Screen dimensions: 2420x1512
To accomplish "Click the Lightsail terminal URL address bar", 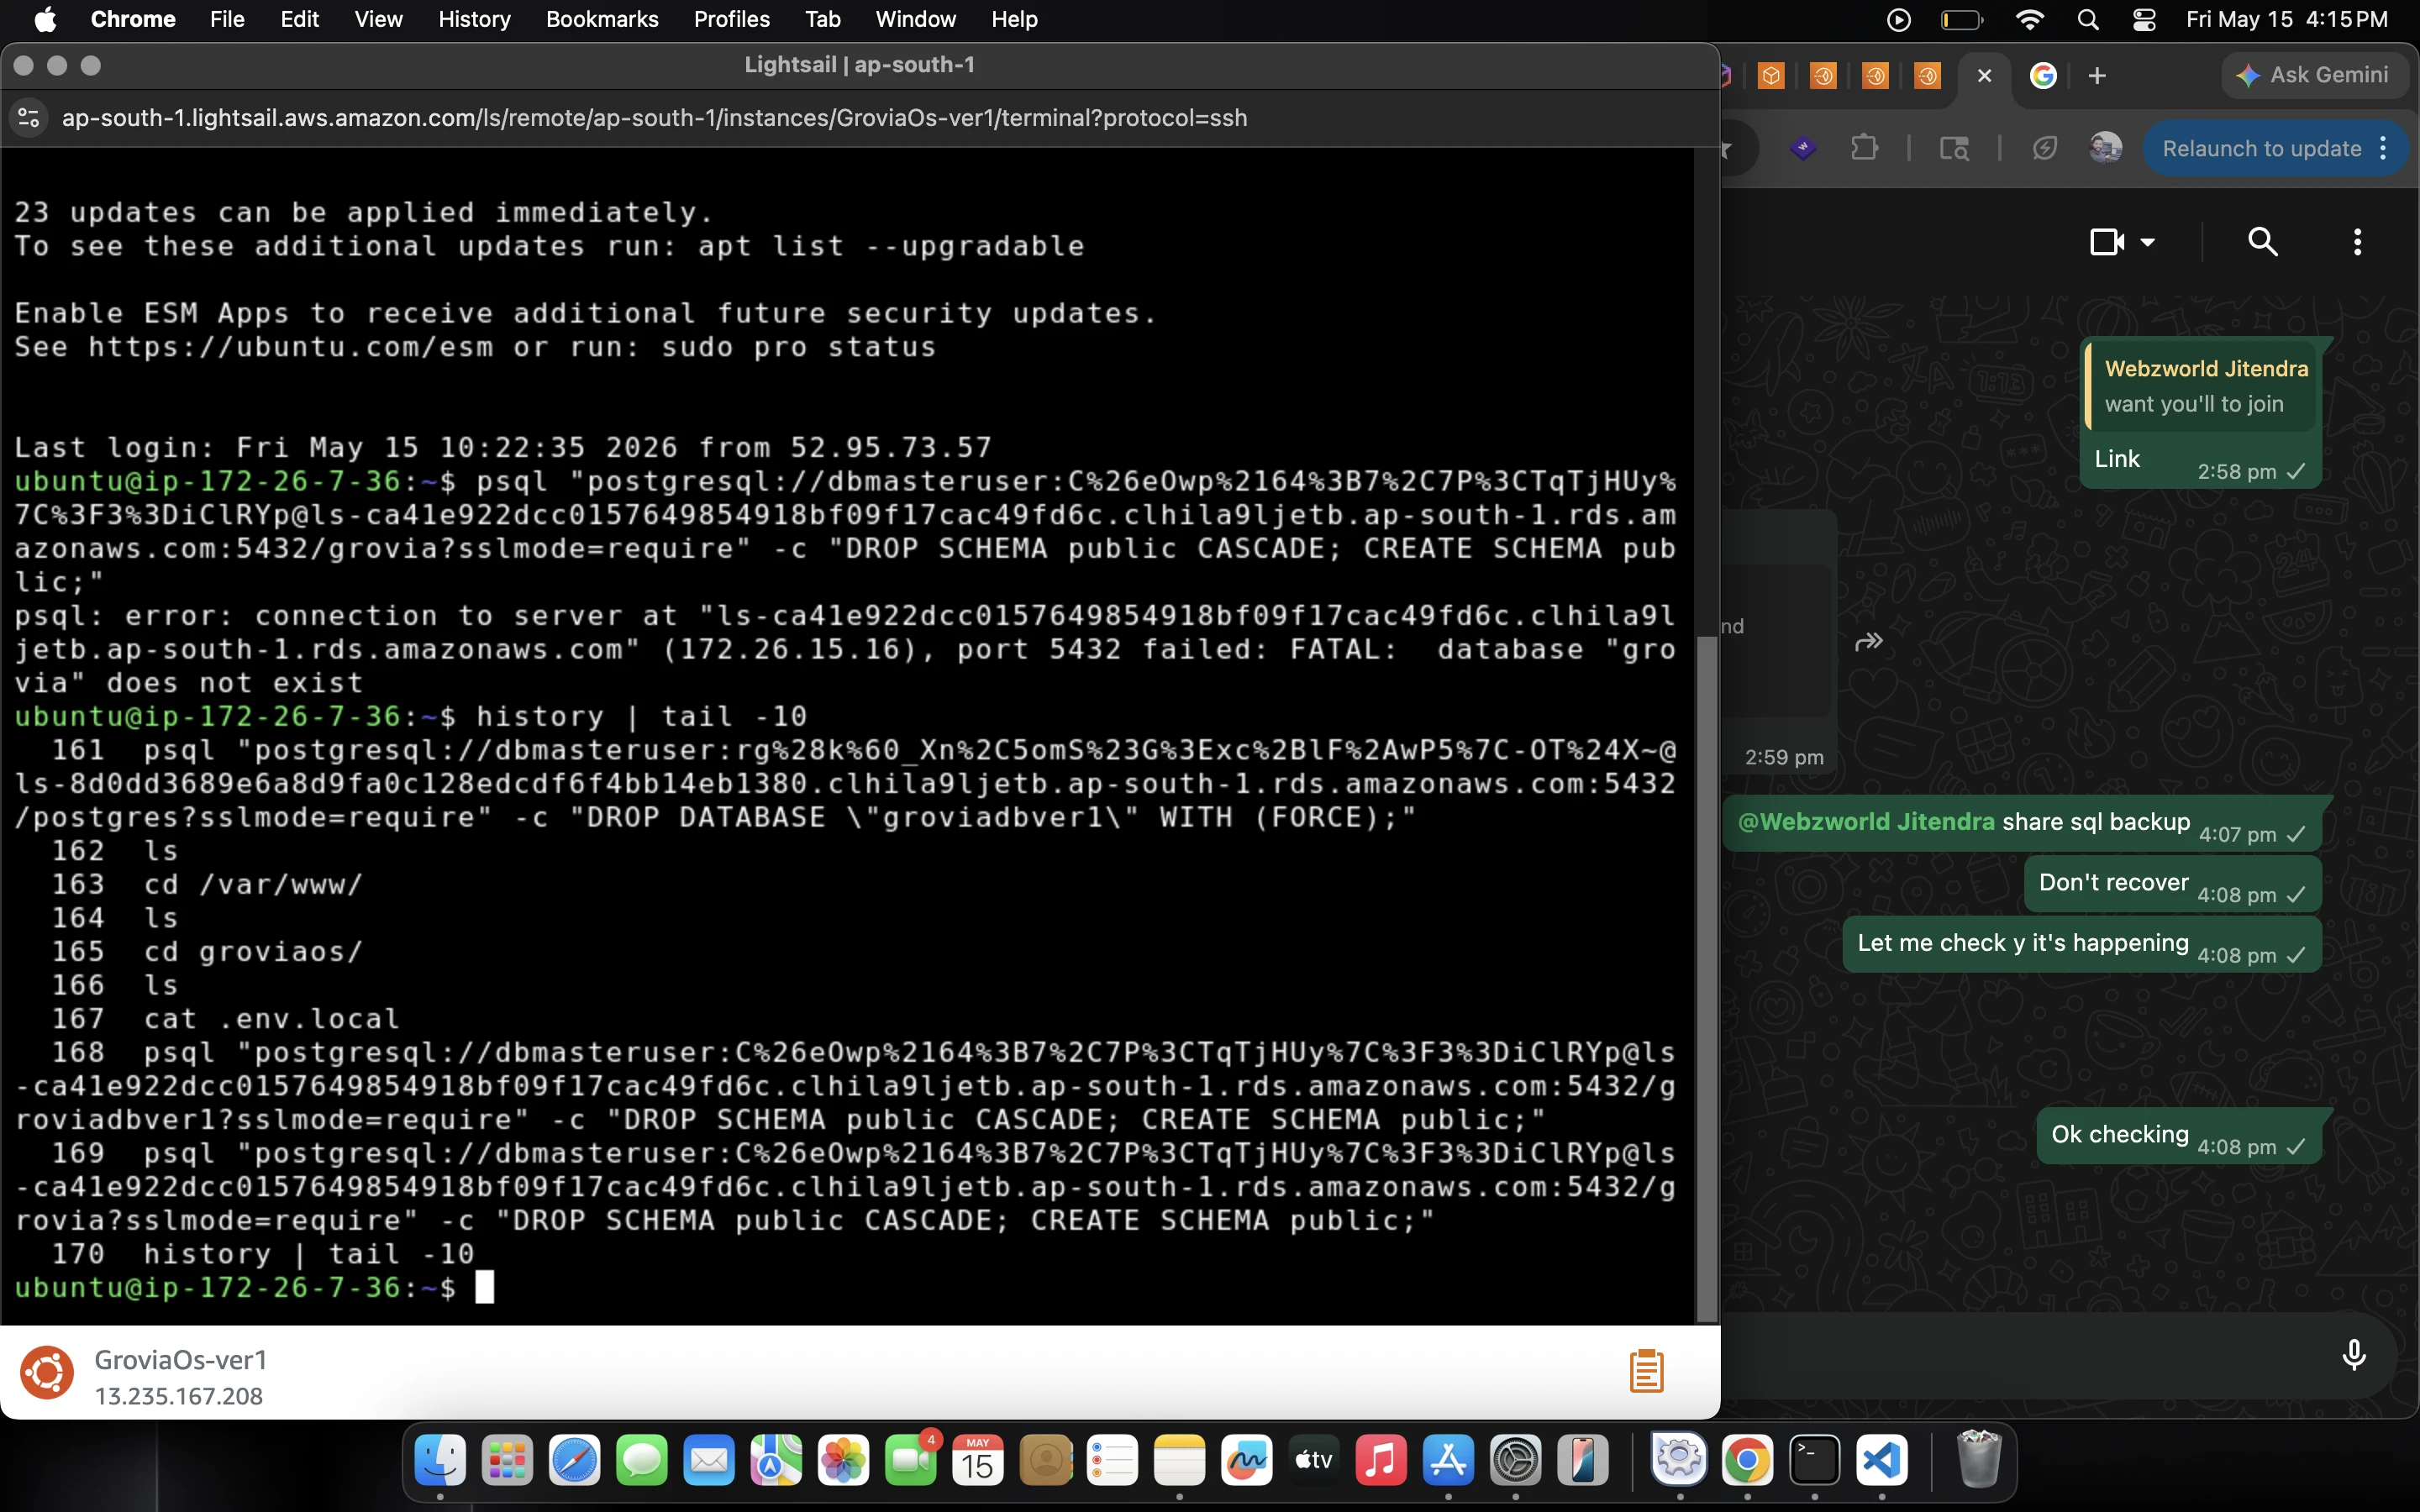I will pos(655,118).
